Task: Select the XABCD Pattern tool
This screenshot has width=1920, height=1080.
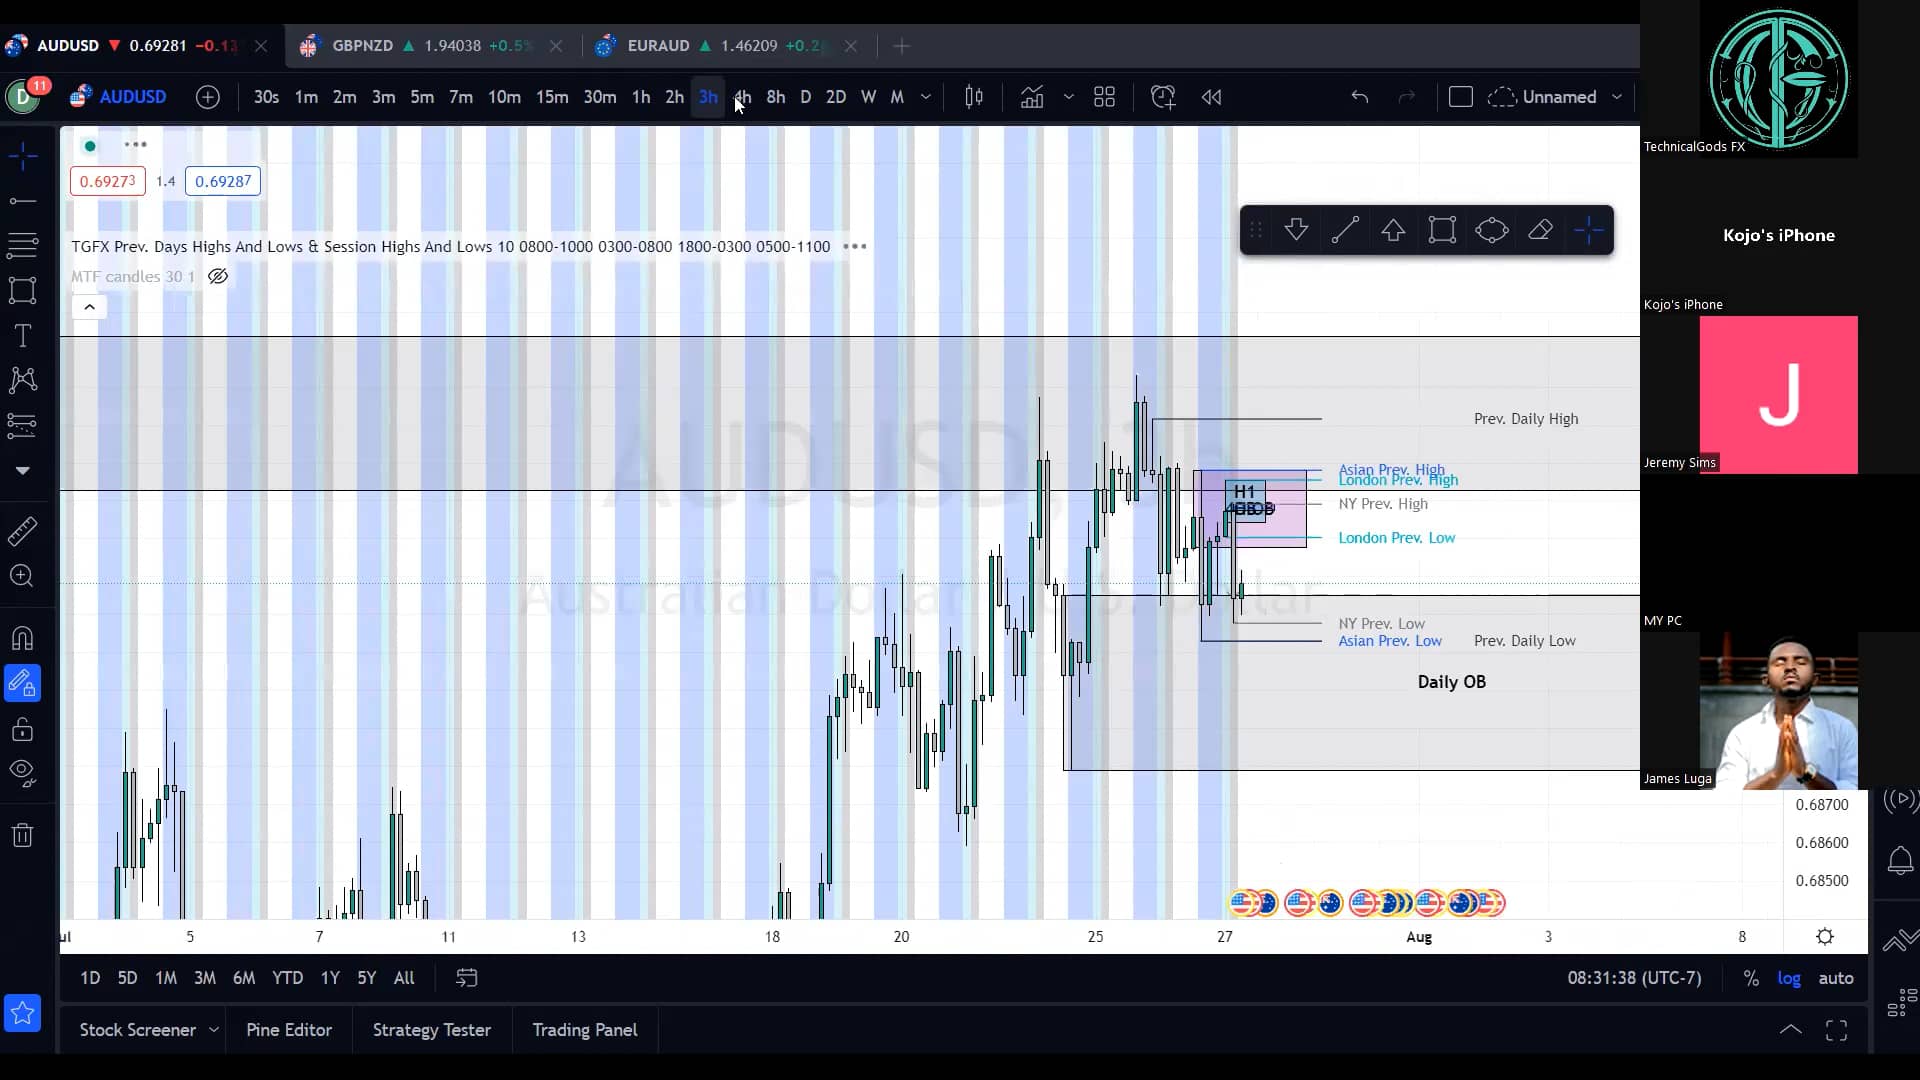Action: click(21, 381)
